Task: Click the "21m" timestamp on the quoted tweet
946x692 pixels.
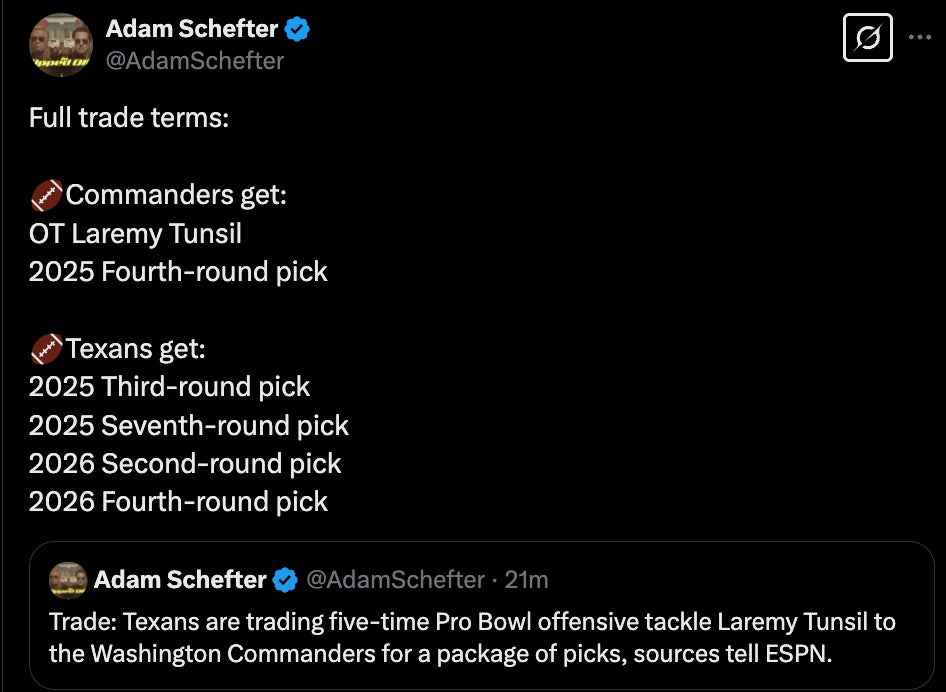Action: click(x=527, y=579)
